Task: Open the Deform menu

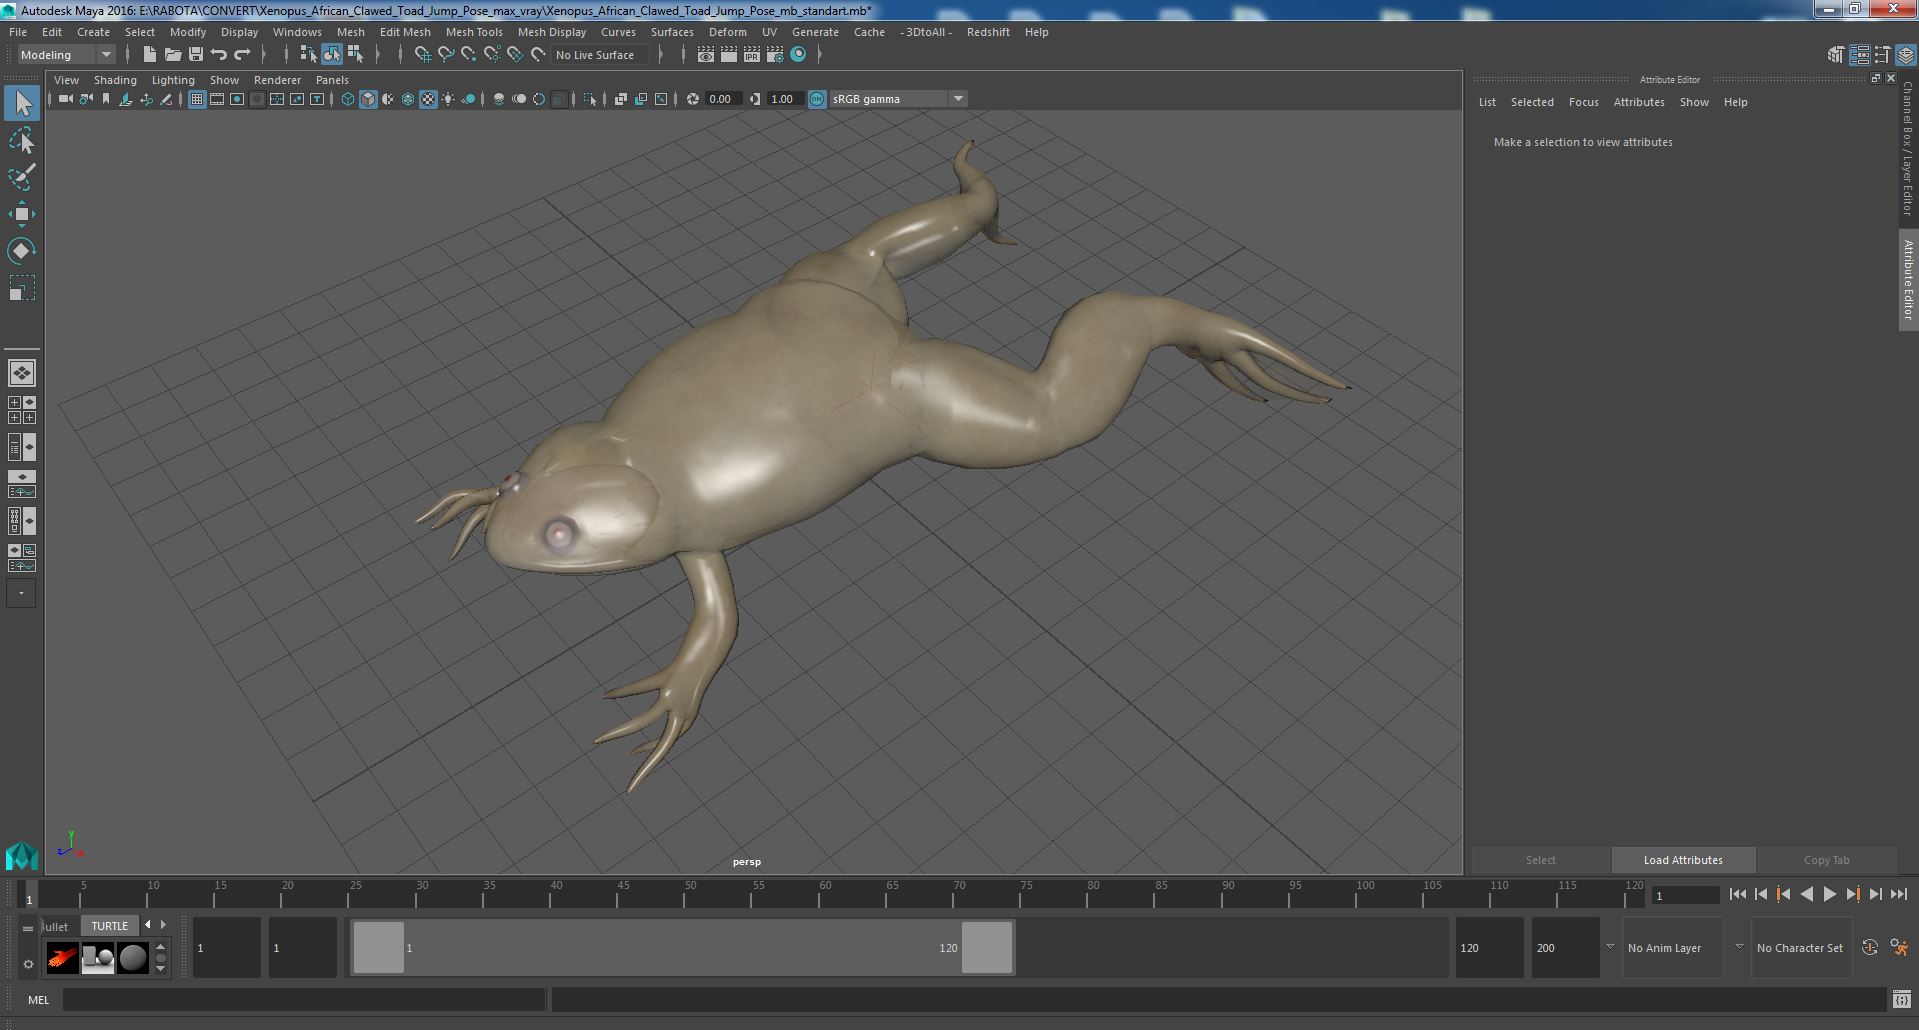Action: pos(728,32)
